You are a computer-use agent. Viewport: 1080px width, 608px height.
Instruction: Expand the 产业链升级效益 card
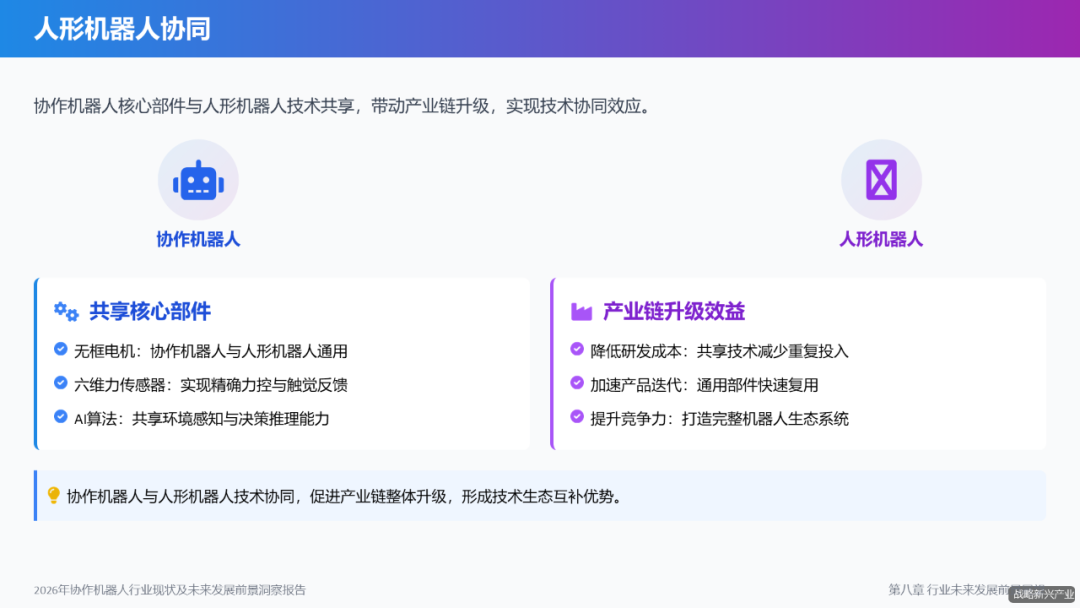click(800, 362)
